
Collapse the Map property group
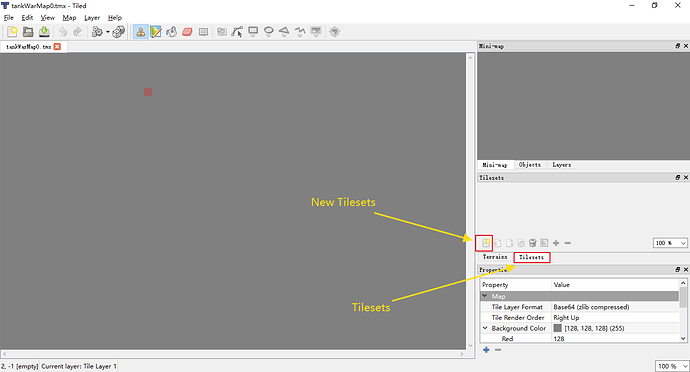pyautogui.click(x=485, y=296)
